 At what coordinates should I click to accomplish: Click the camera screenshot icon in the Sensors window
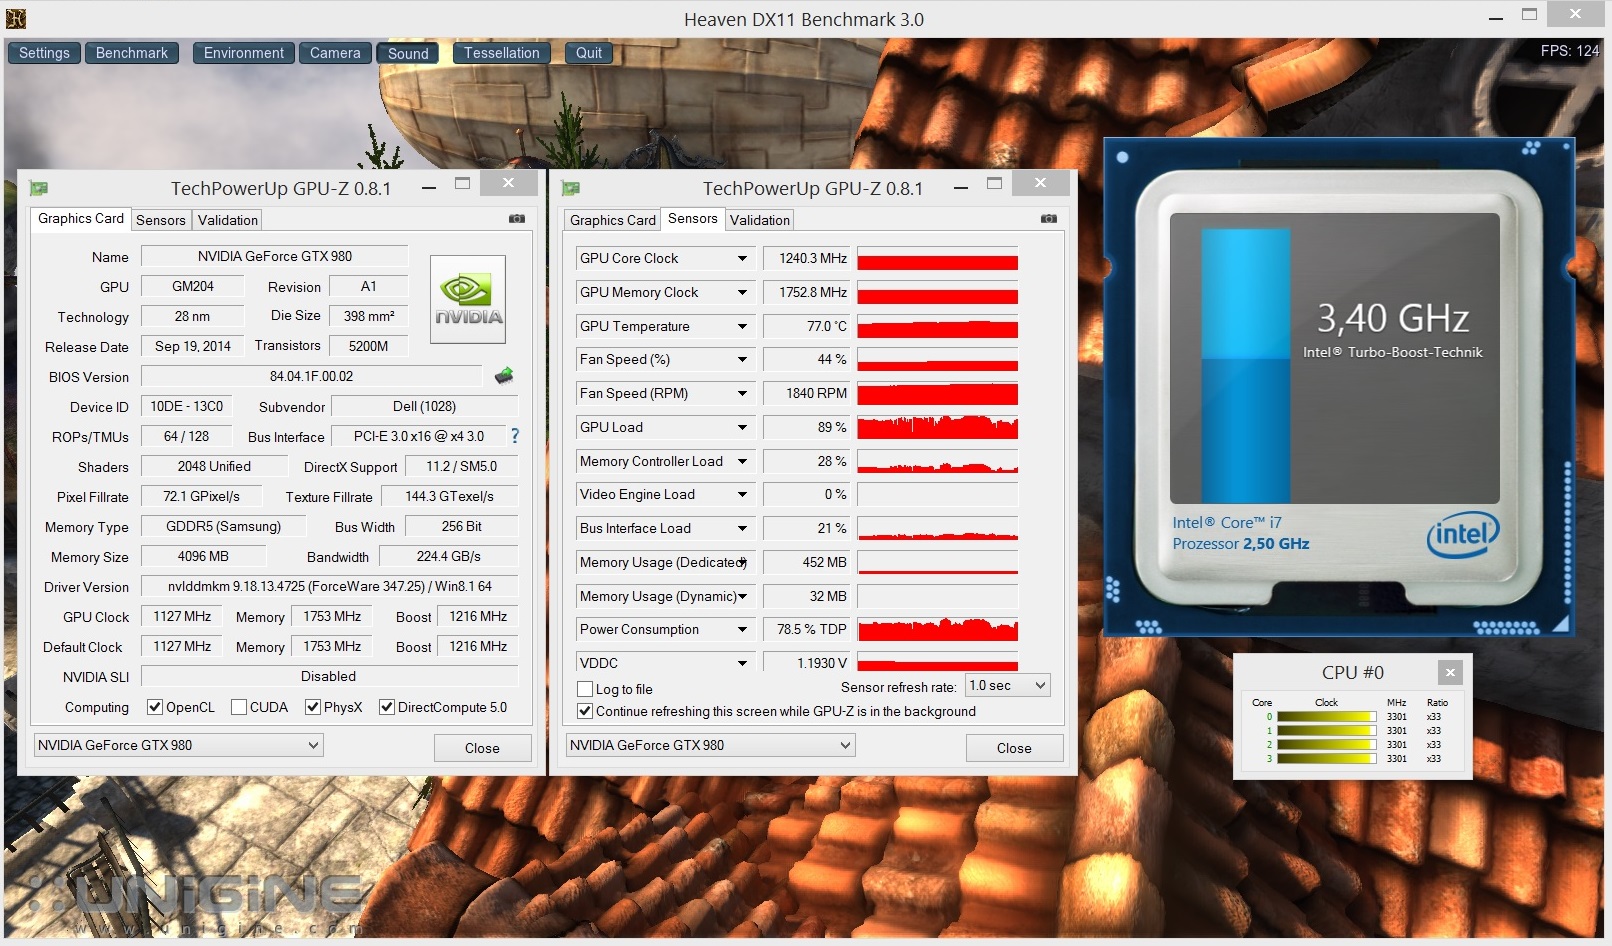coord(1049,218)
